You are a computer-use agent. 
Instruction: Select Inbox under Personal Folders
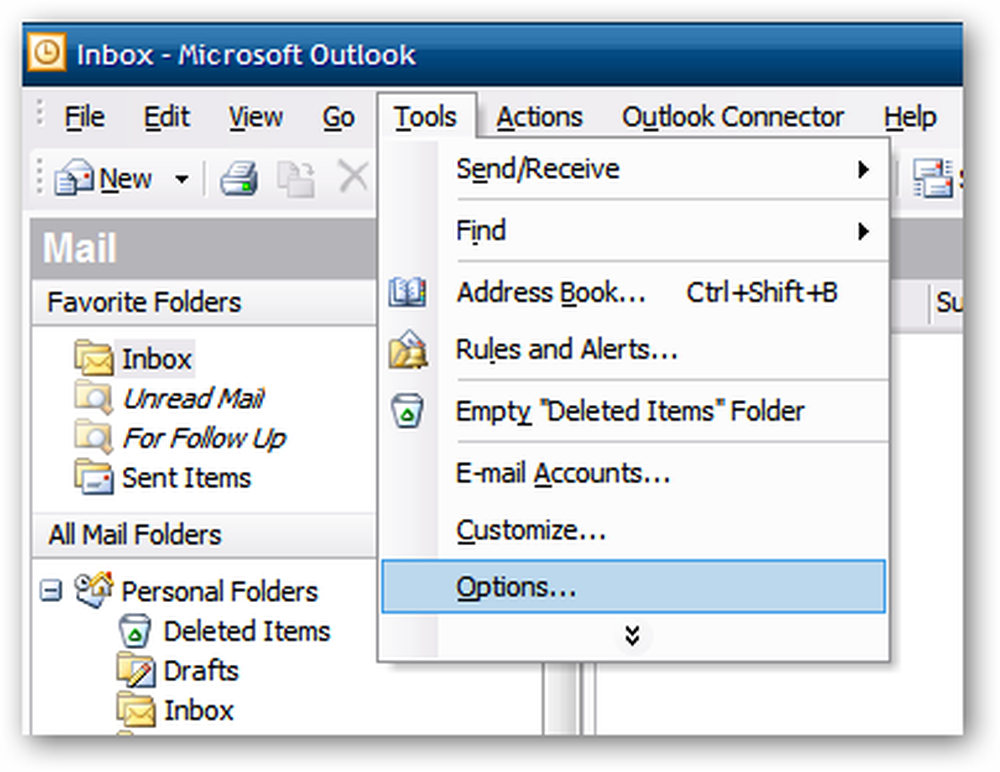click(198, 710)
